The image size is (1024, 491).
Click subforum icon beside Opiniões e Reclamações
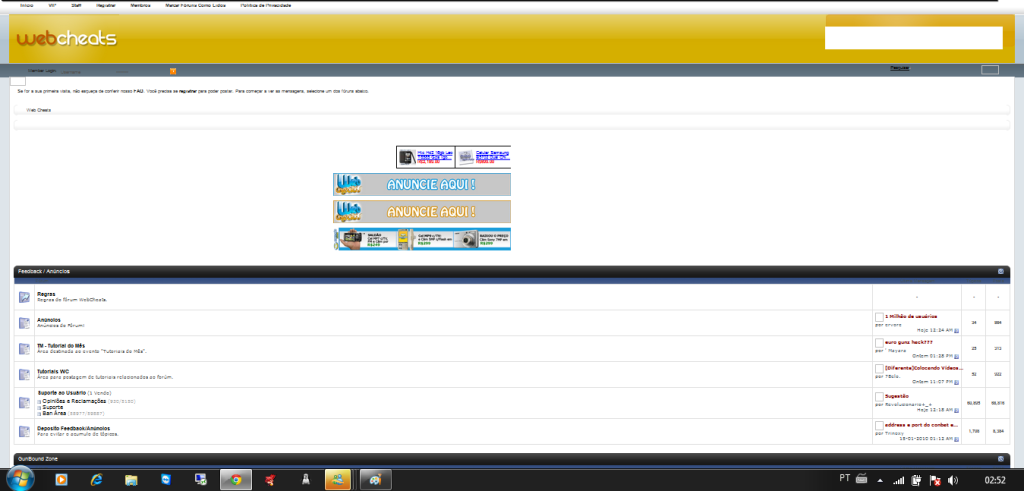(39, 402)
